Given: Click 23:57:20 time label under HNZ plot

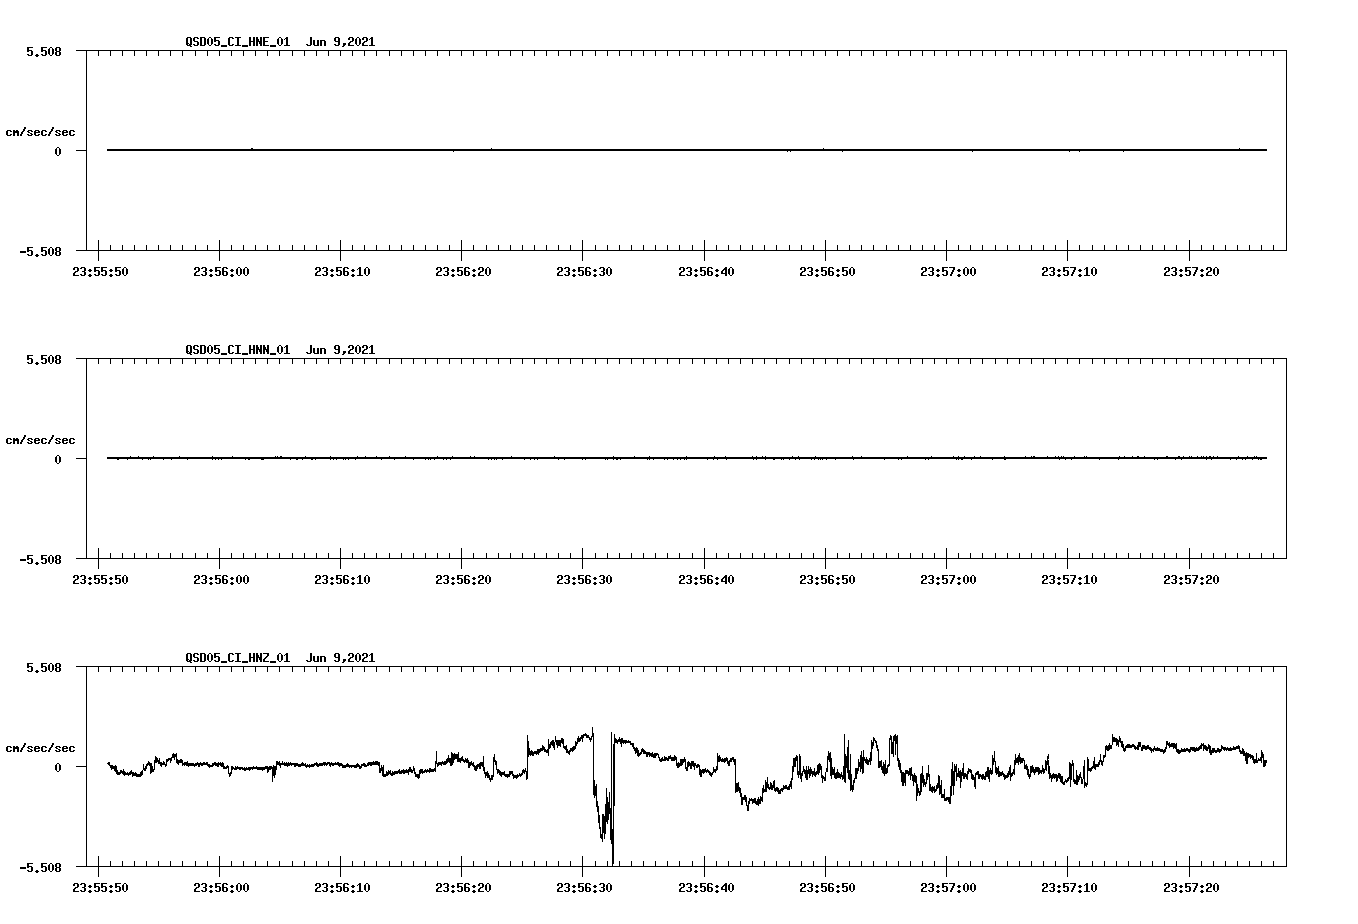Looking at the screenshot, I should 1190,887.
